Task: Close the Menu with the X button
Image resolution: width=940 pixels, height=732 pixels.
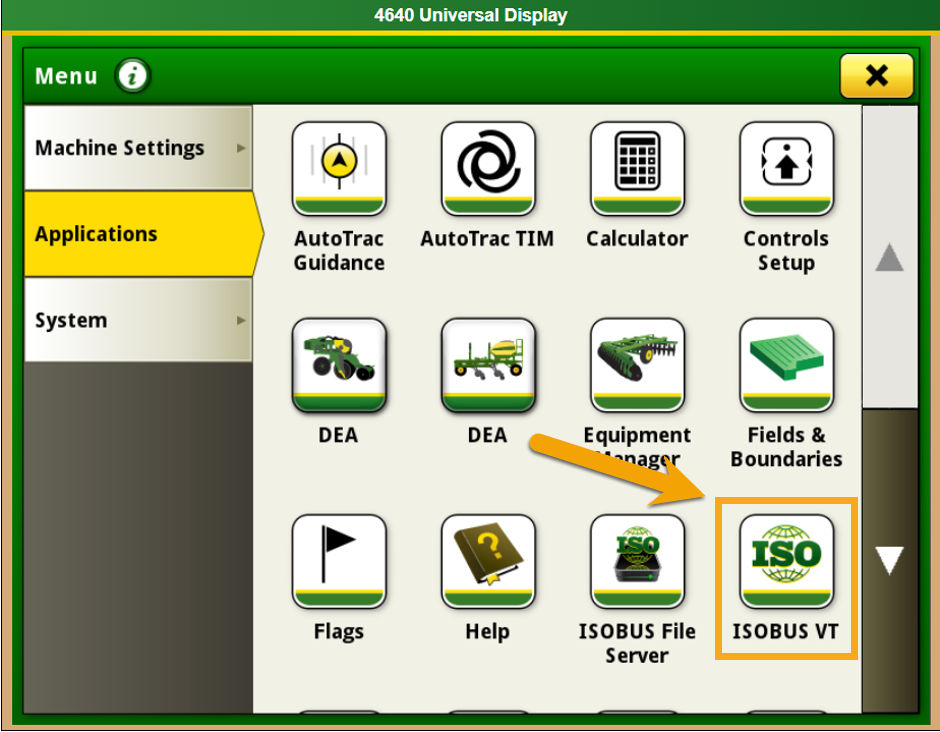Action: click(876, 76)
